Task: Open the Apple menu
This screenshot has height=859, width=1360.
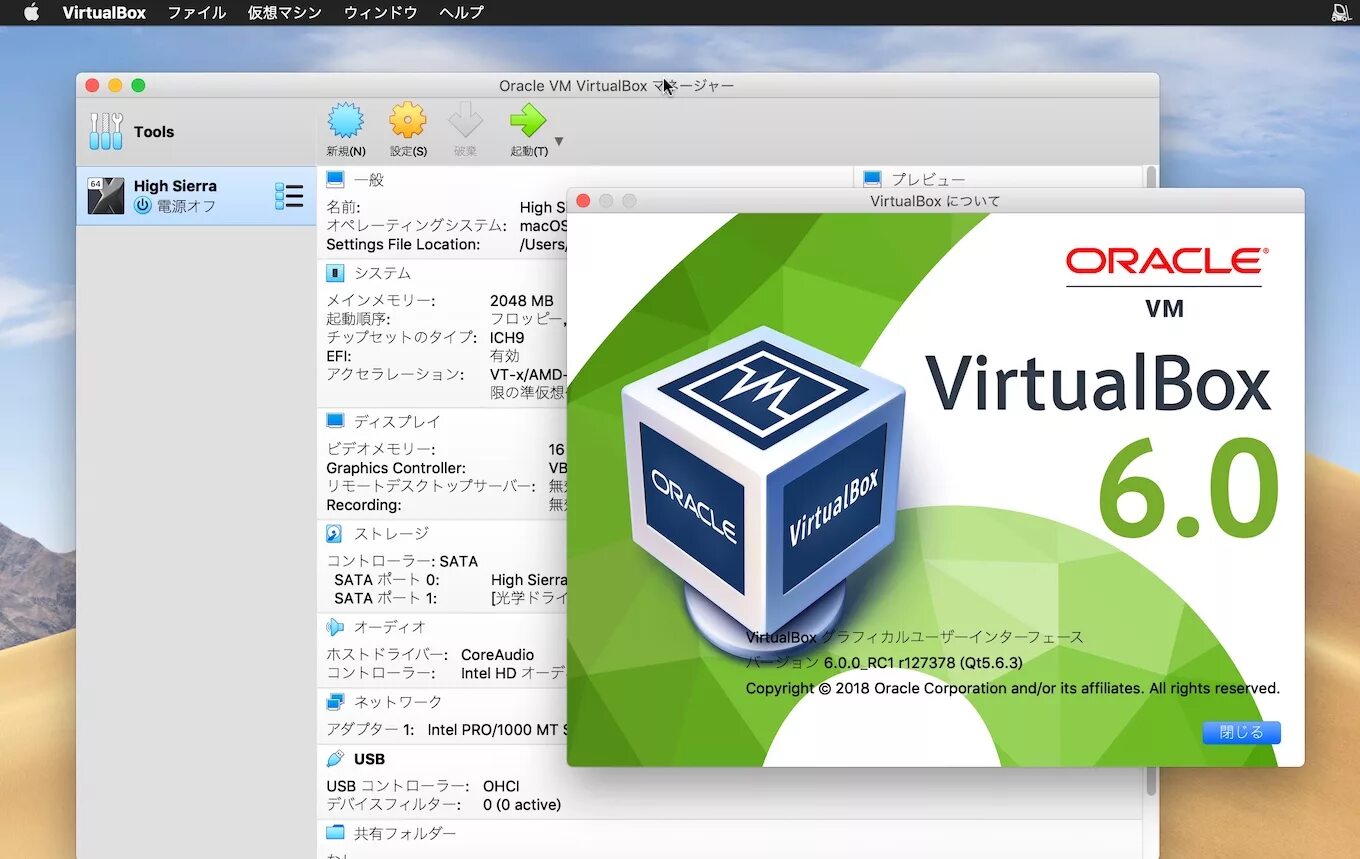Action: click(31, 12)
